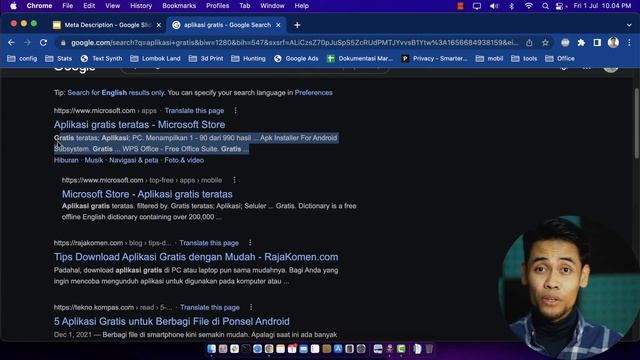This screenshot has height=360, width=640.
Task: Open Chrome three-dot menu
Action: [629, 43]
